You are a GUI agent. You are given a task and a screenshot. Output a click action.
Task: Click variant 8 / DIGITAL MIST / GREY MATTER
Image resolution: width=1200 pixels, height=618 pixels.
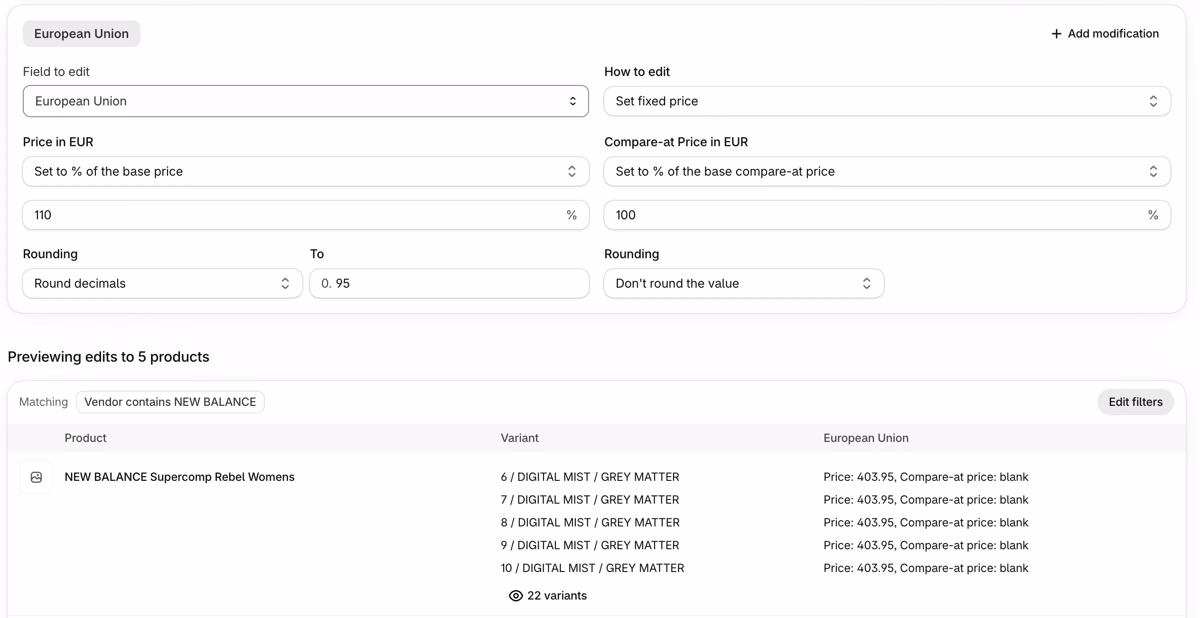click(x=590, y=523)
